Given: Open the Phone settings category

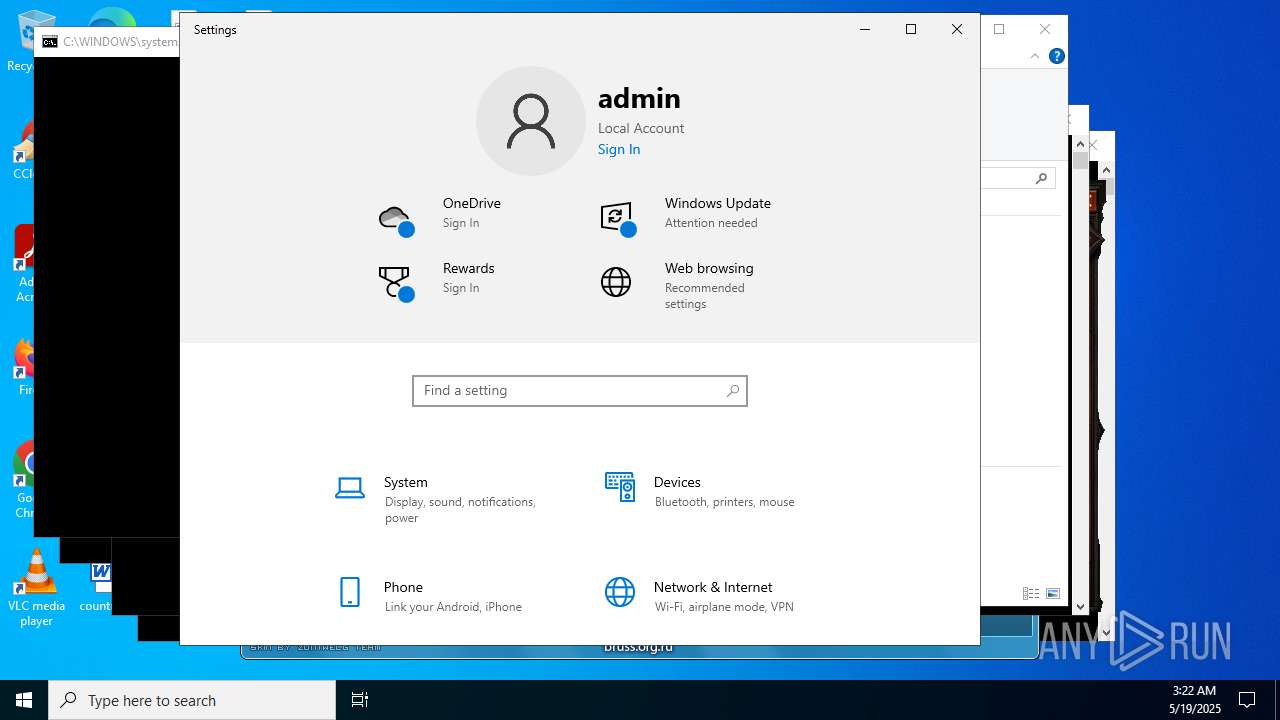Looking at the screenshot, I should point(430,596).
